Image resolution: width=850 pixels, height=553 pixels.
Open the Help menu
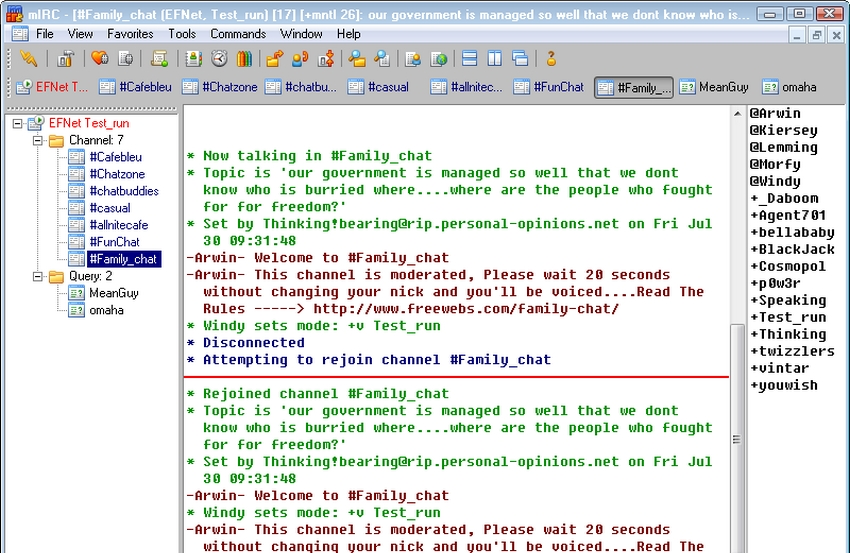coord(349,34)
